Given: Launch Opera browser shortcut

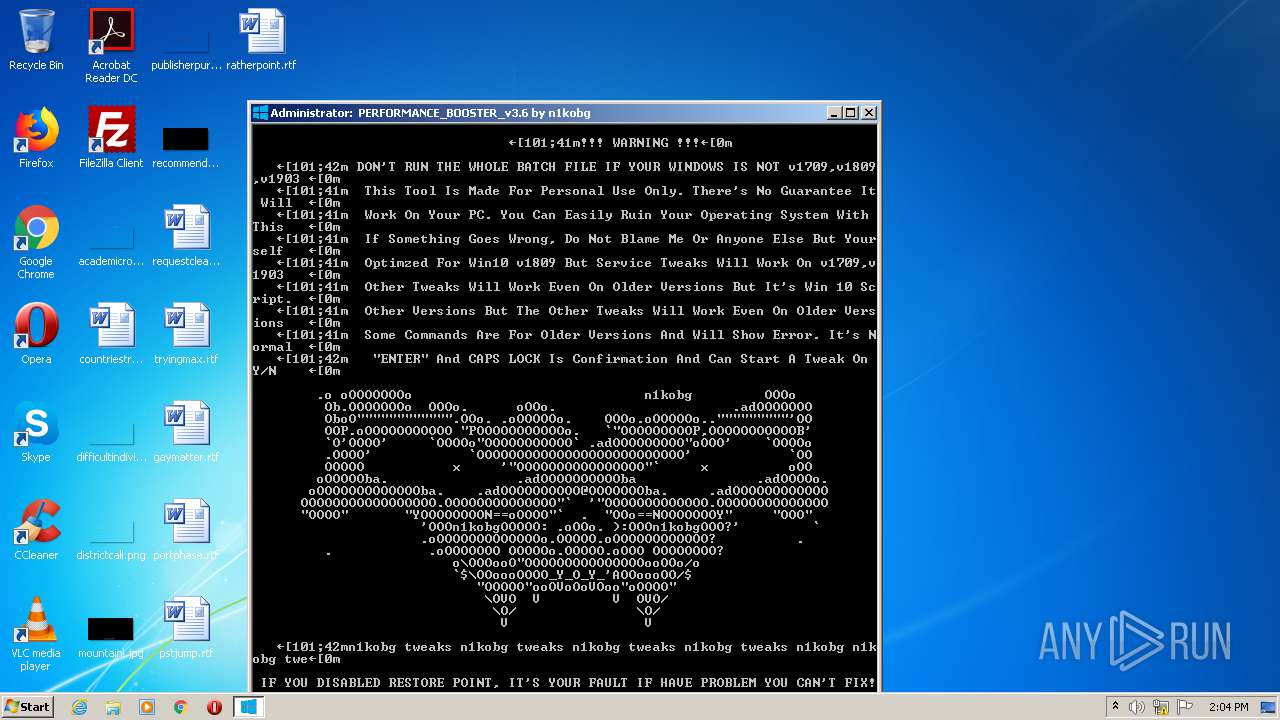Looking at the screenshot, I should click(36, 334).
